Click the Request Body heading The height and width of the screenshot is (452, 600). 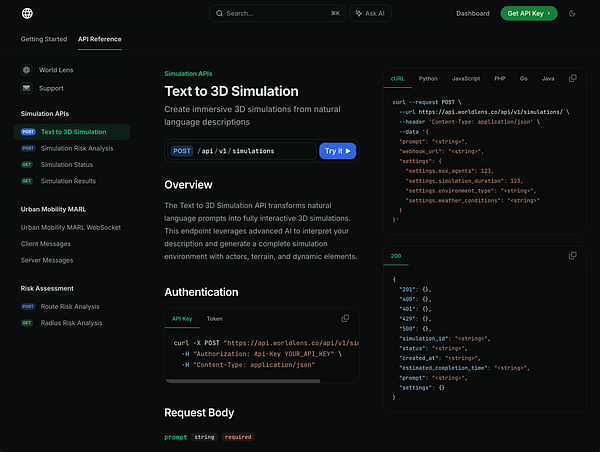tap(199, 413)
